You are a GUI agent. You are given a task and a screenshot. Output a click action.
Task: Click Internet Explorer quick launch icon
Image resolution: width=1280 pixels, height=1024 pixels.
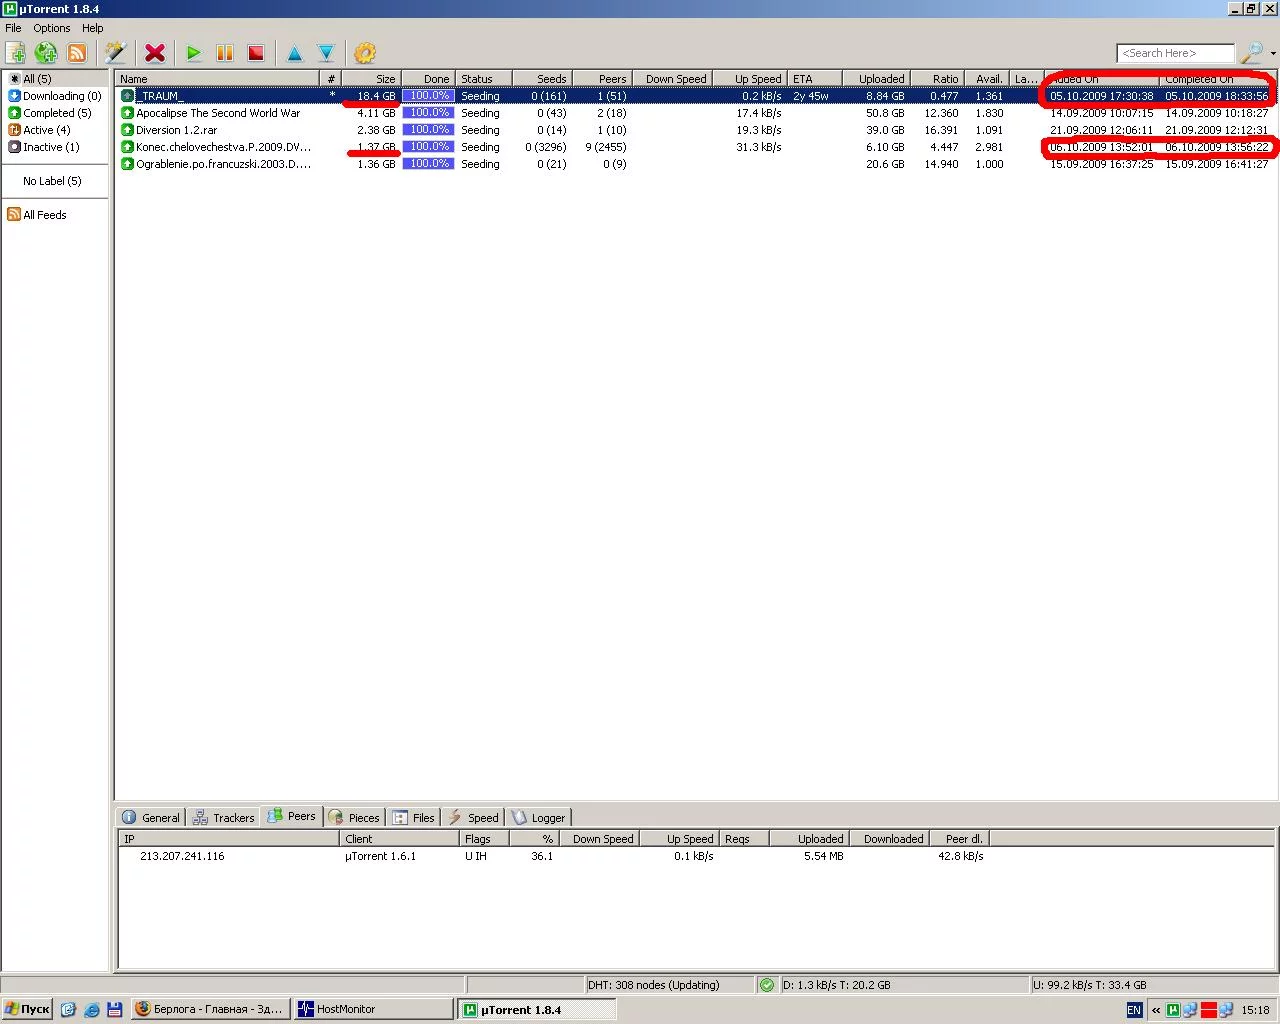(x=91, y=1010)
